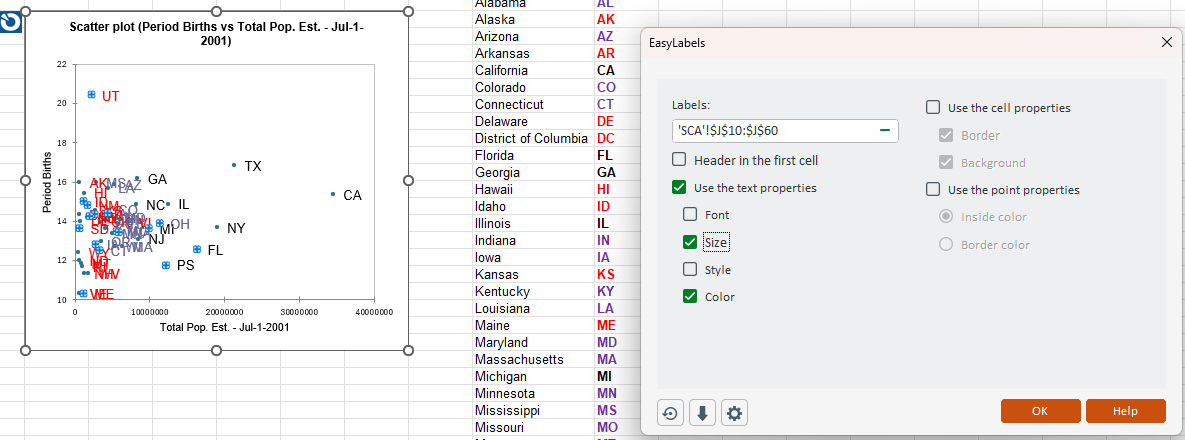Viewport: 1185px width, 440px height.
Task: Toggle the Background checkbox
Action: coord(945,163)
